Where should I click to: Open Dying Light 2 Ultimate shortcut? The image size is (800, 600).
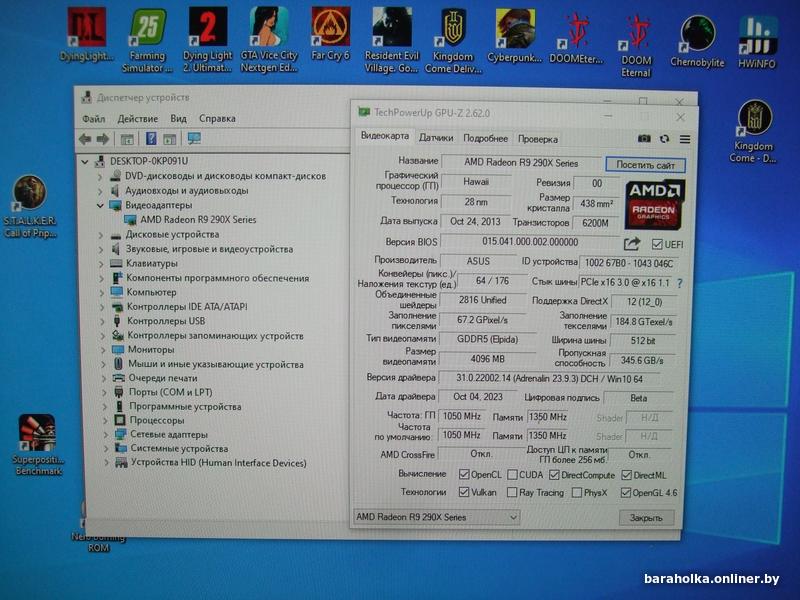(208, 40)
